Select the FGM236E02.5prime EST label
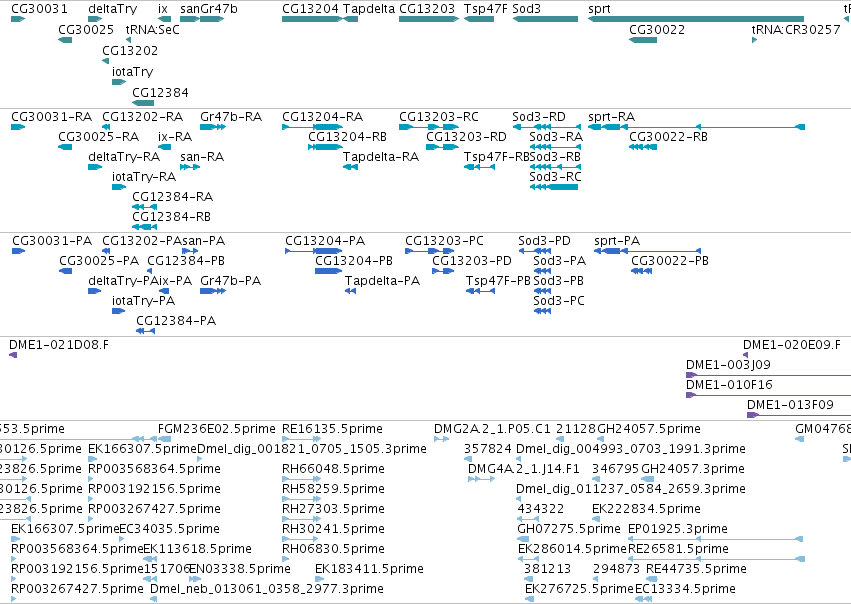Viewport: 851px width, 604px height. [217, 429]
